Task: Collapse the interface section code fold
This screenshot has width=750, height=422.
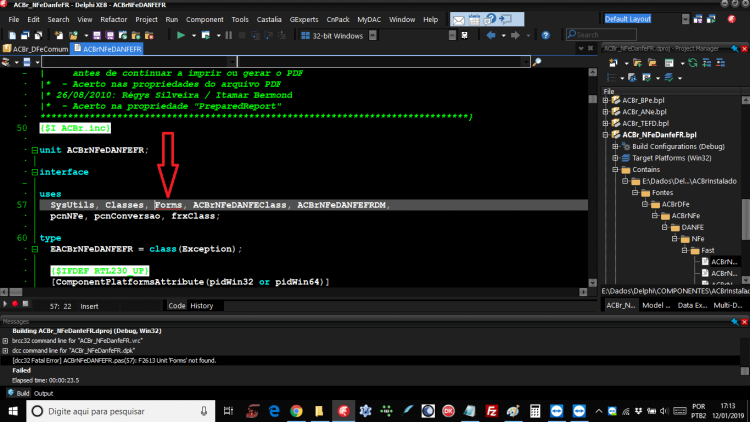Action: 34,172
